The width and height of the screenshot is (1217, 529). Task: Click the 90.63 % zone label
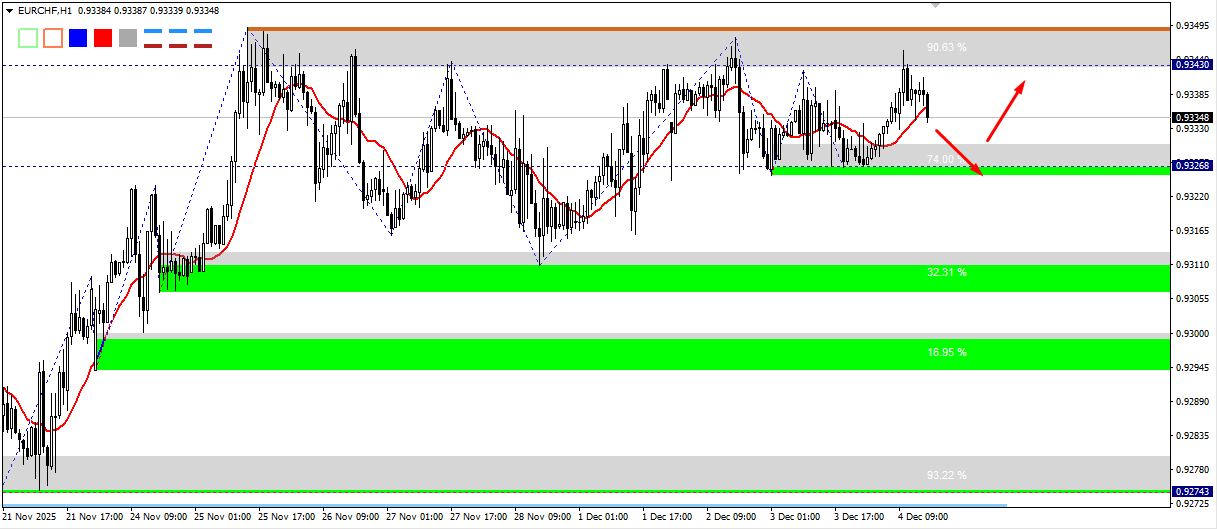(946, 47)
